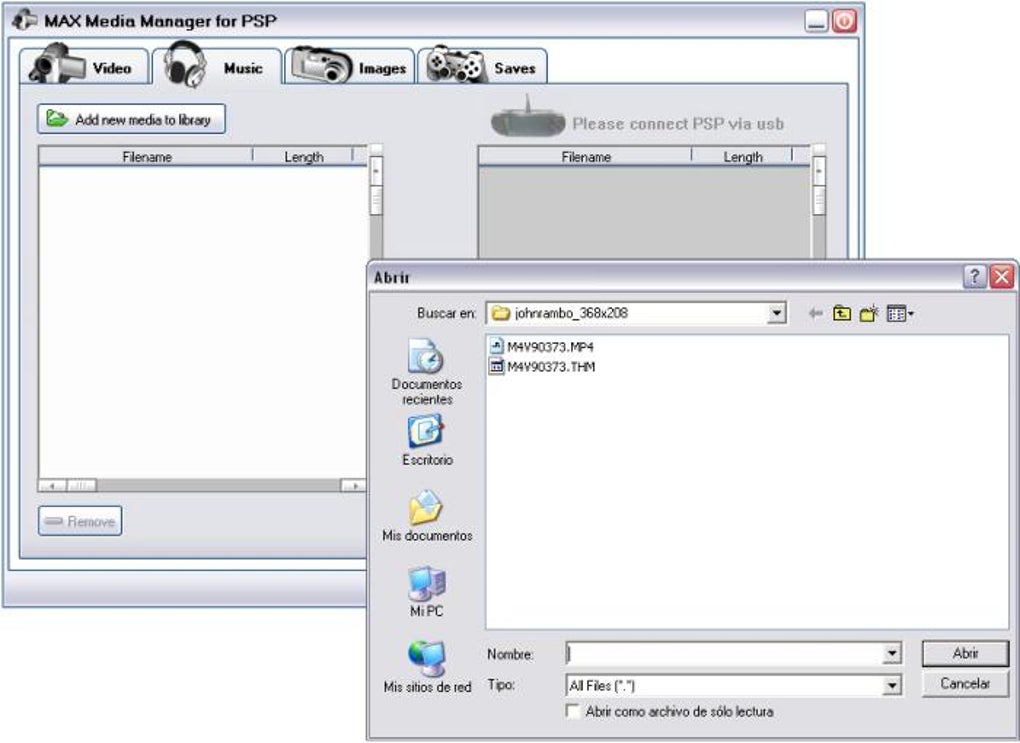The width and height of the screenshot is (1020, 743).
Task: Minimize MAX Media Manager window
Action: (816, 22)
